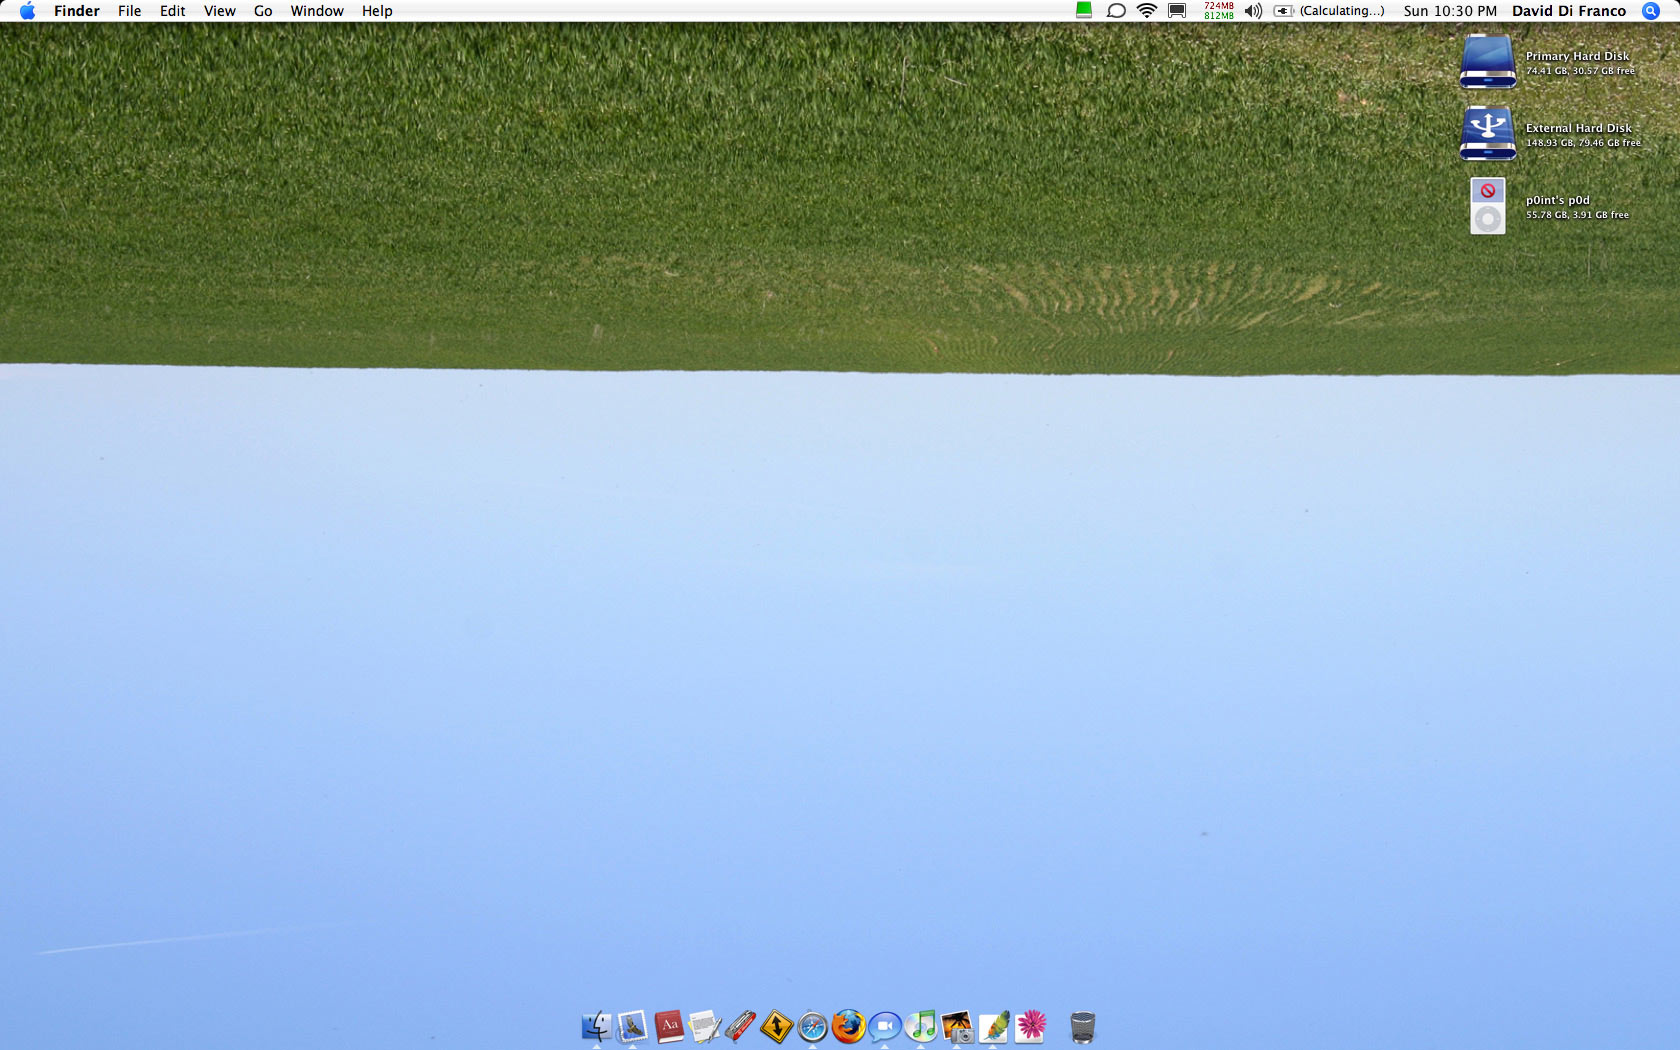Viewport: 1680px width, 1050px height.
Task: Open iPhoto from the Dock
Action: [957, 1026]
